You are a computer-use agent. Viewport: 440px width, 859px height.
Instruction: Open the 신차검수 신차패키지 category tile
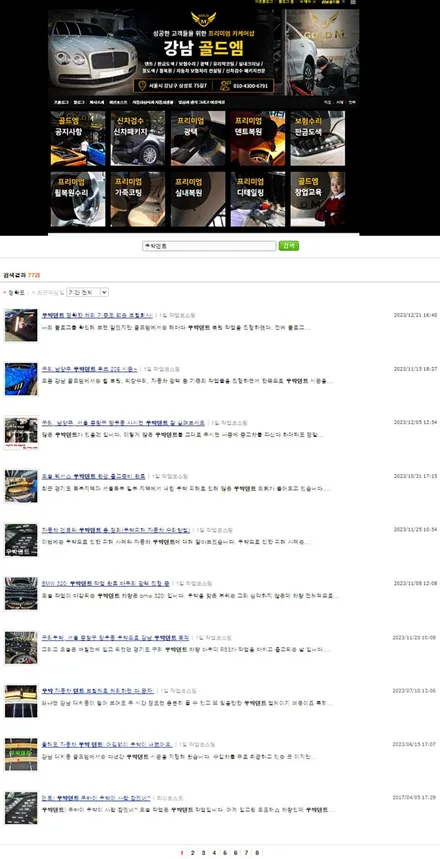click(138, 139)
